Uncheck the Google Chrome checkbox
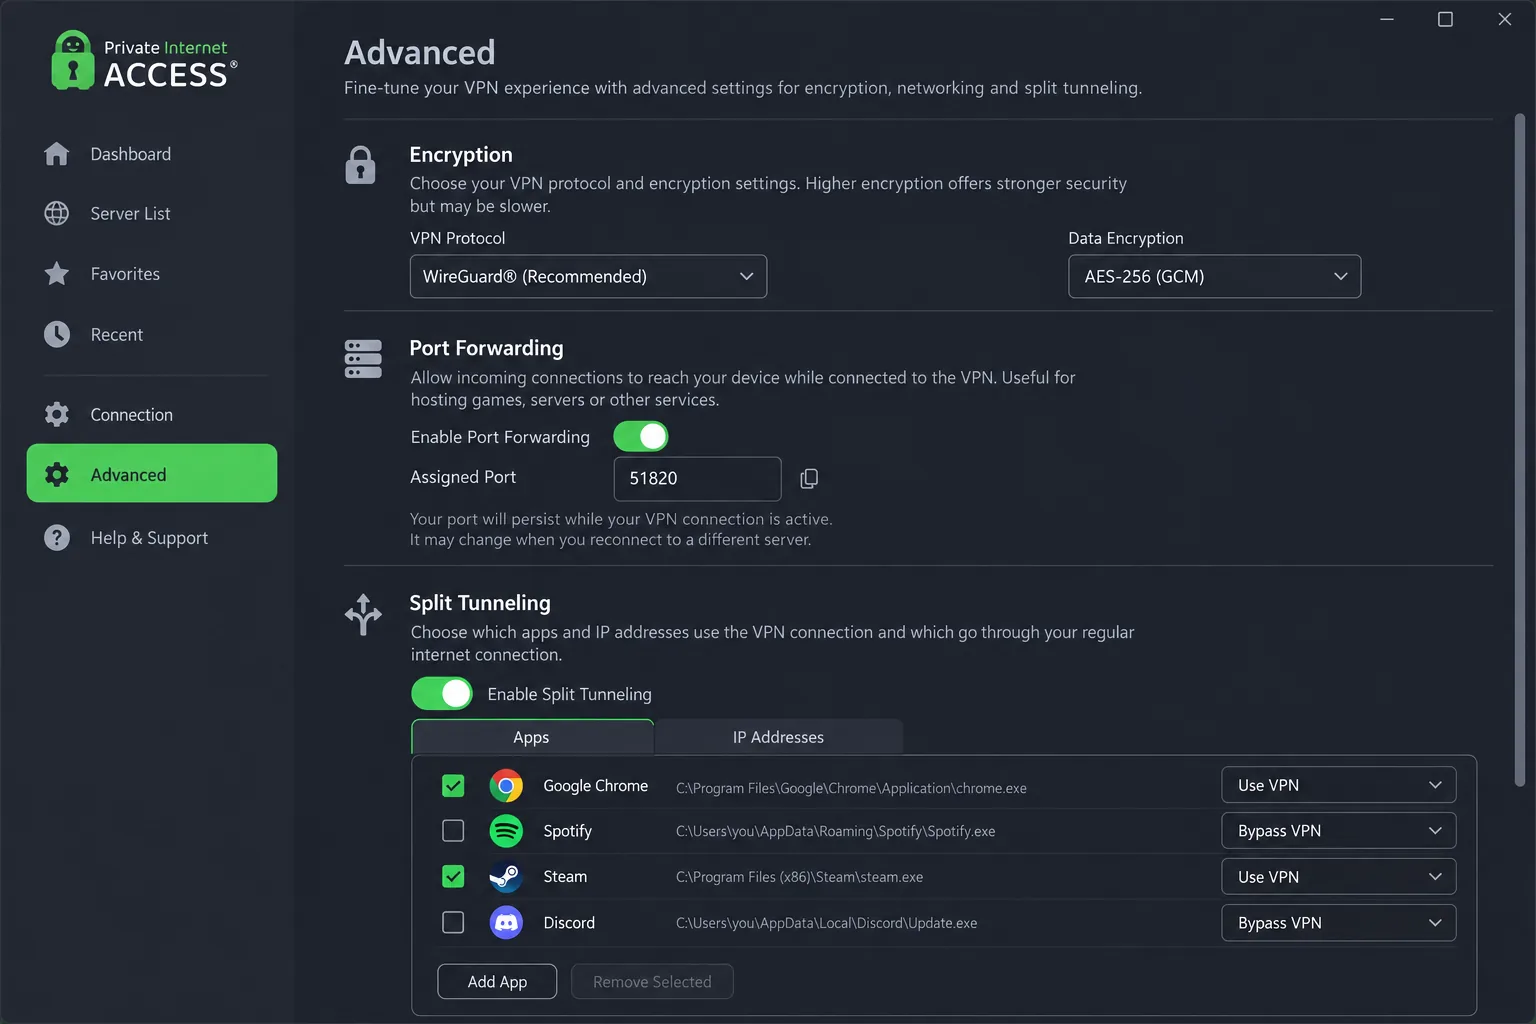This screenshot has height=1024, width=1536. pos(453,786)
